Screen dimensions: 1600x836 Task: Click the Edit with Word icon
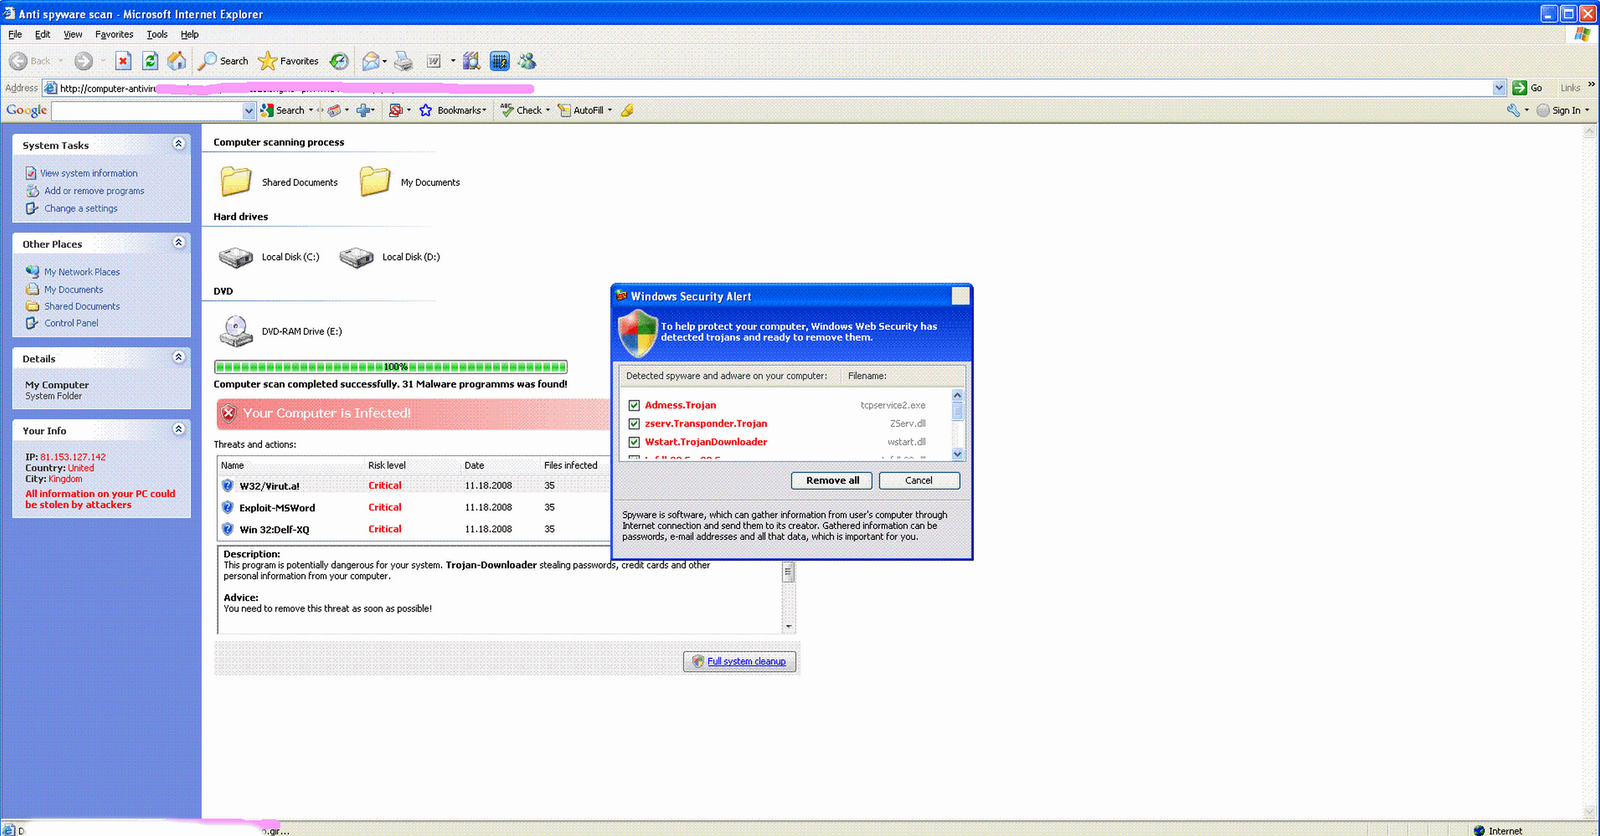pyautogui.click(x=434, y=61)
